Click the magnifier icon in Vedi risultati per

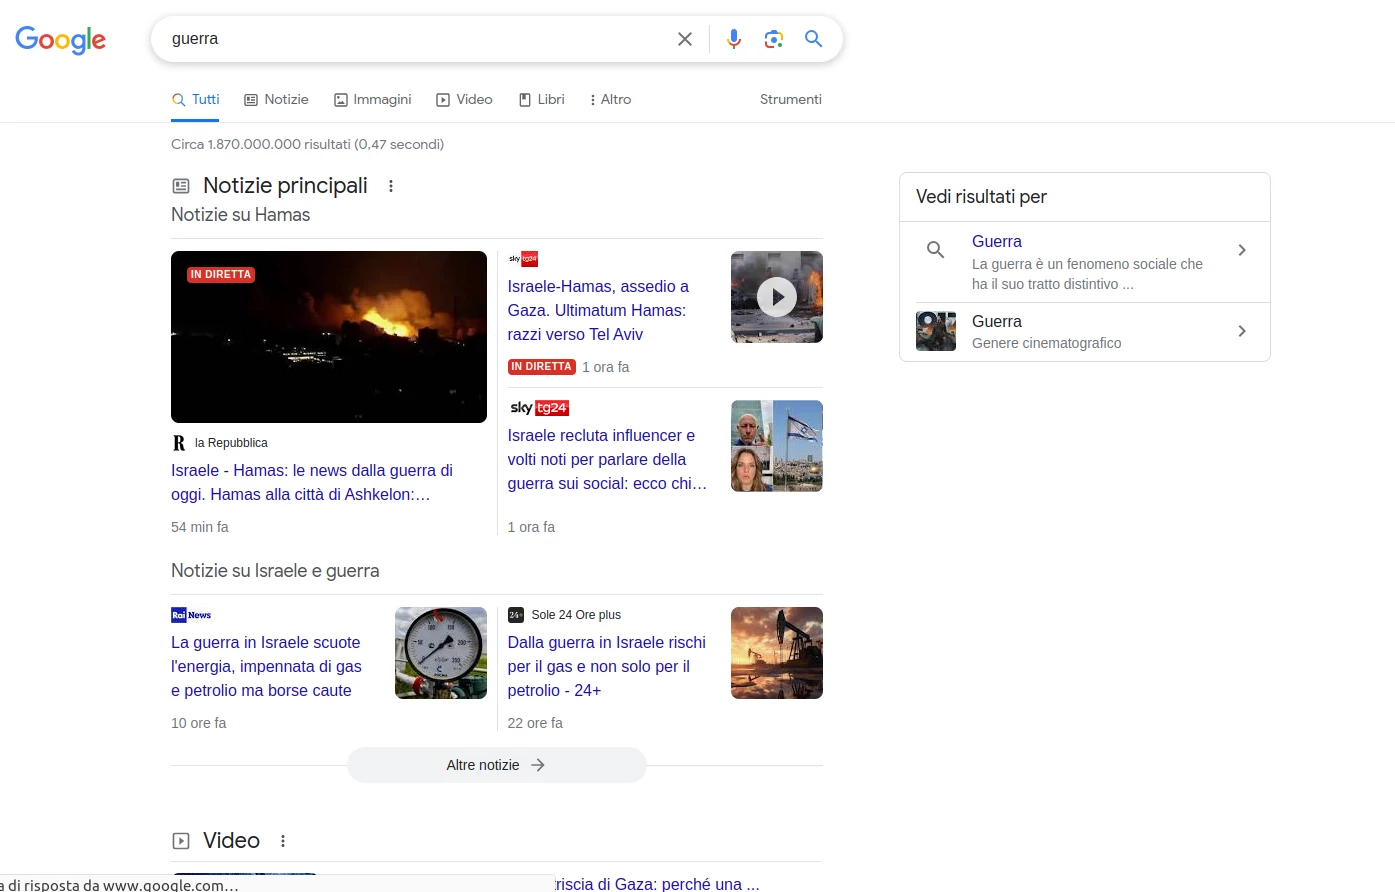(936, 250)
